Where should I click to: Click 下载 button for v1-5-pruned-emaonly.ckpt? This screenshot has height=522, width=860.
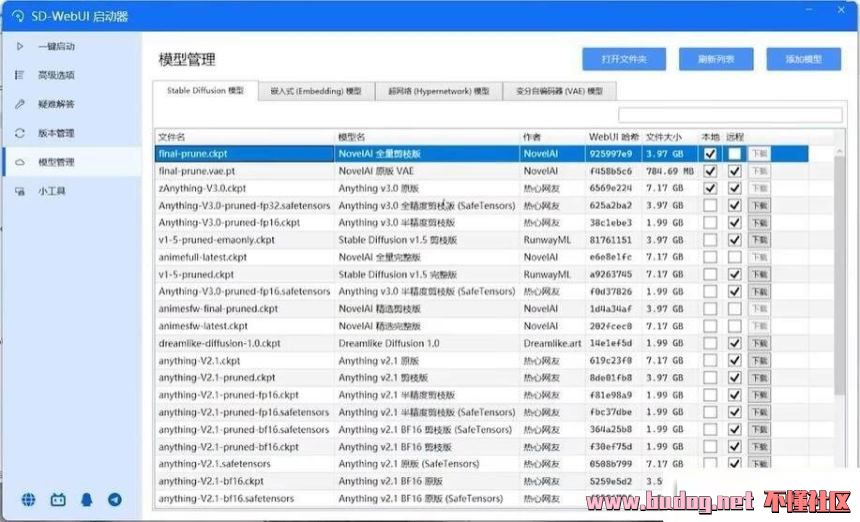tap(760, 240)
